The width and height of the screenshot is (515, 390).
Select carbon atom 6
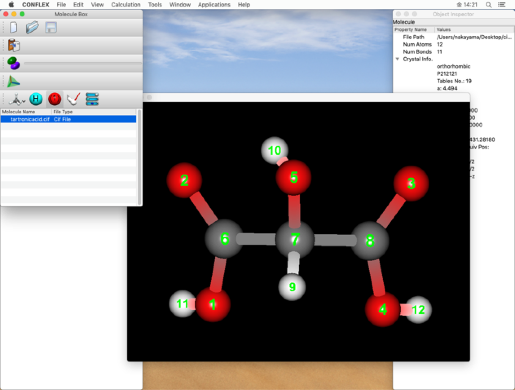click(x=224, y=239)
